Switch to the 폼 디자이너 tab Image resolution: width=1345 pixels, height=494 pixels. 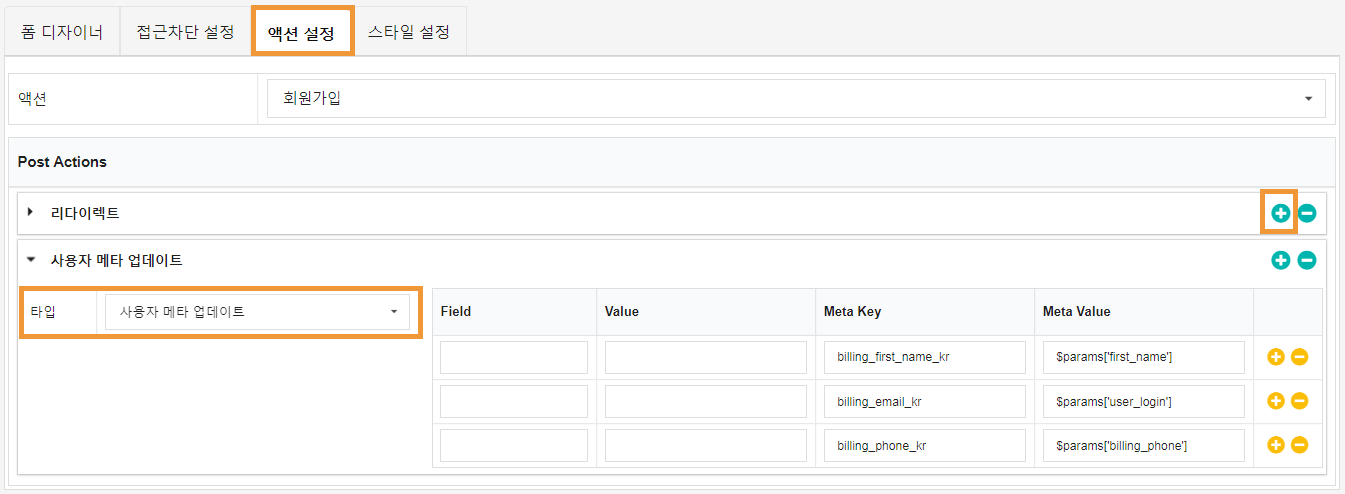click(x=61, y=31)
